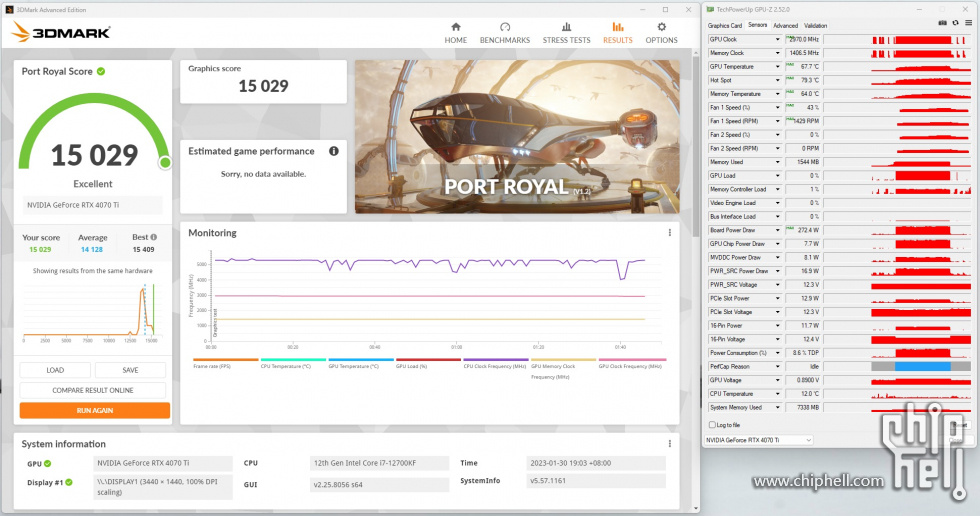Image resolution: width=980 pixels, height=516 pixels.
Task: Open the NVIDIA GeForce RTX 4070 Ti GPU selector
Action: click(x=759, y=440)
